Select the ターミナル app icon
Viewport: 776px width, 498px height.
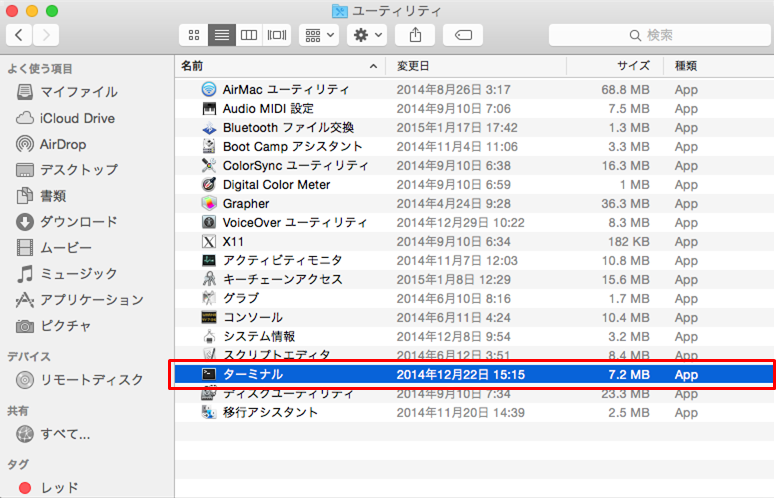[x=209, y=374]
